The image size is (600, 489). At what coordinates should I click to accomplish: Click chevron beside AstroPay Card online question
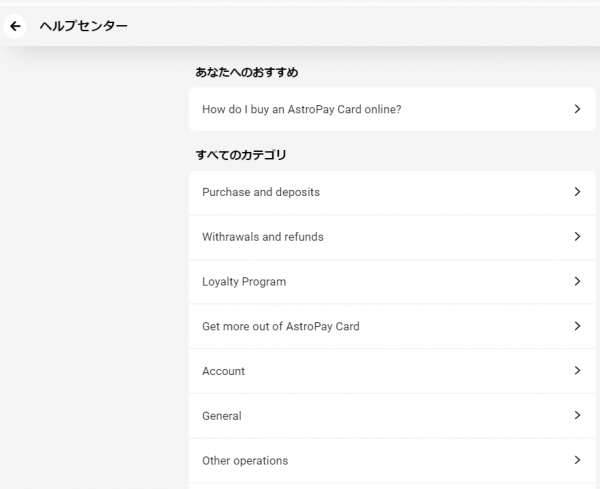(x=577, y=109)
